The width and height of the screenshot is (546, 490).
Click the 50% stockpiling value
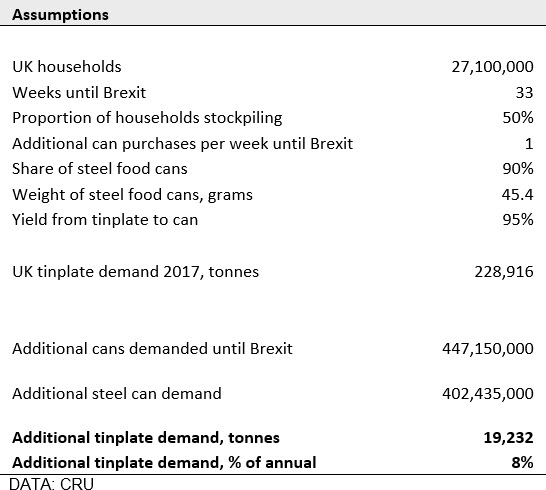pyautogui.click(x=518, y=118)
